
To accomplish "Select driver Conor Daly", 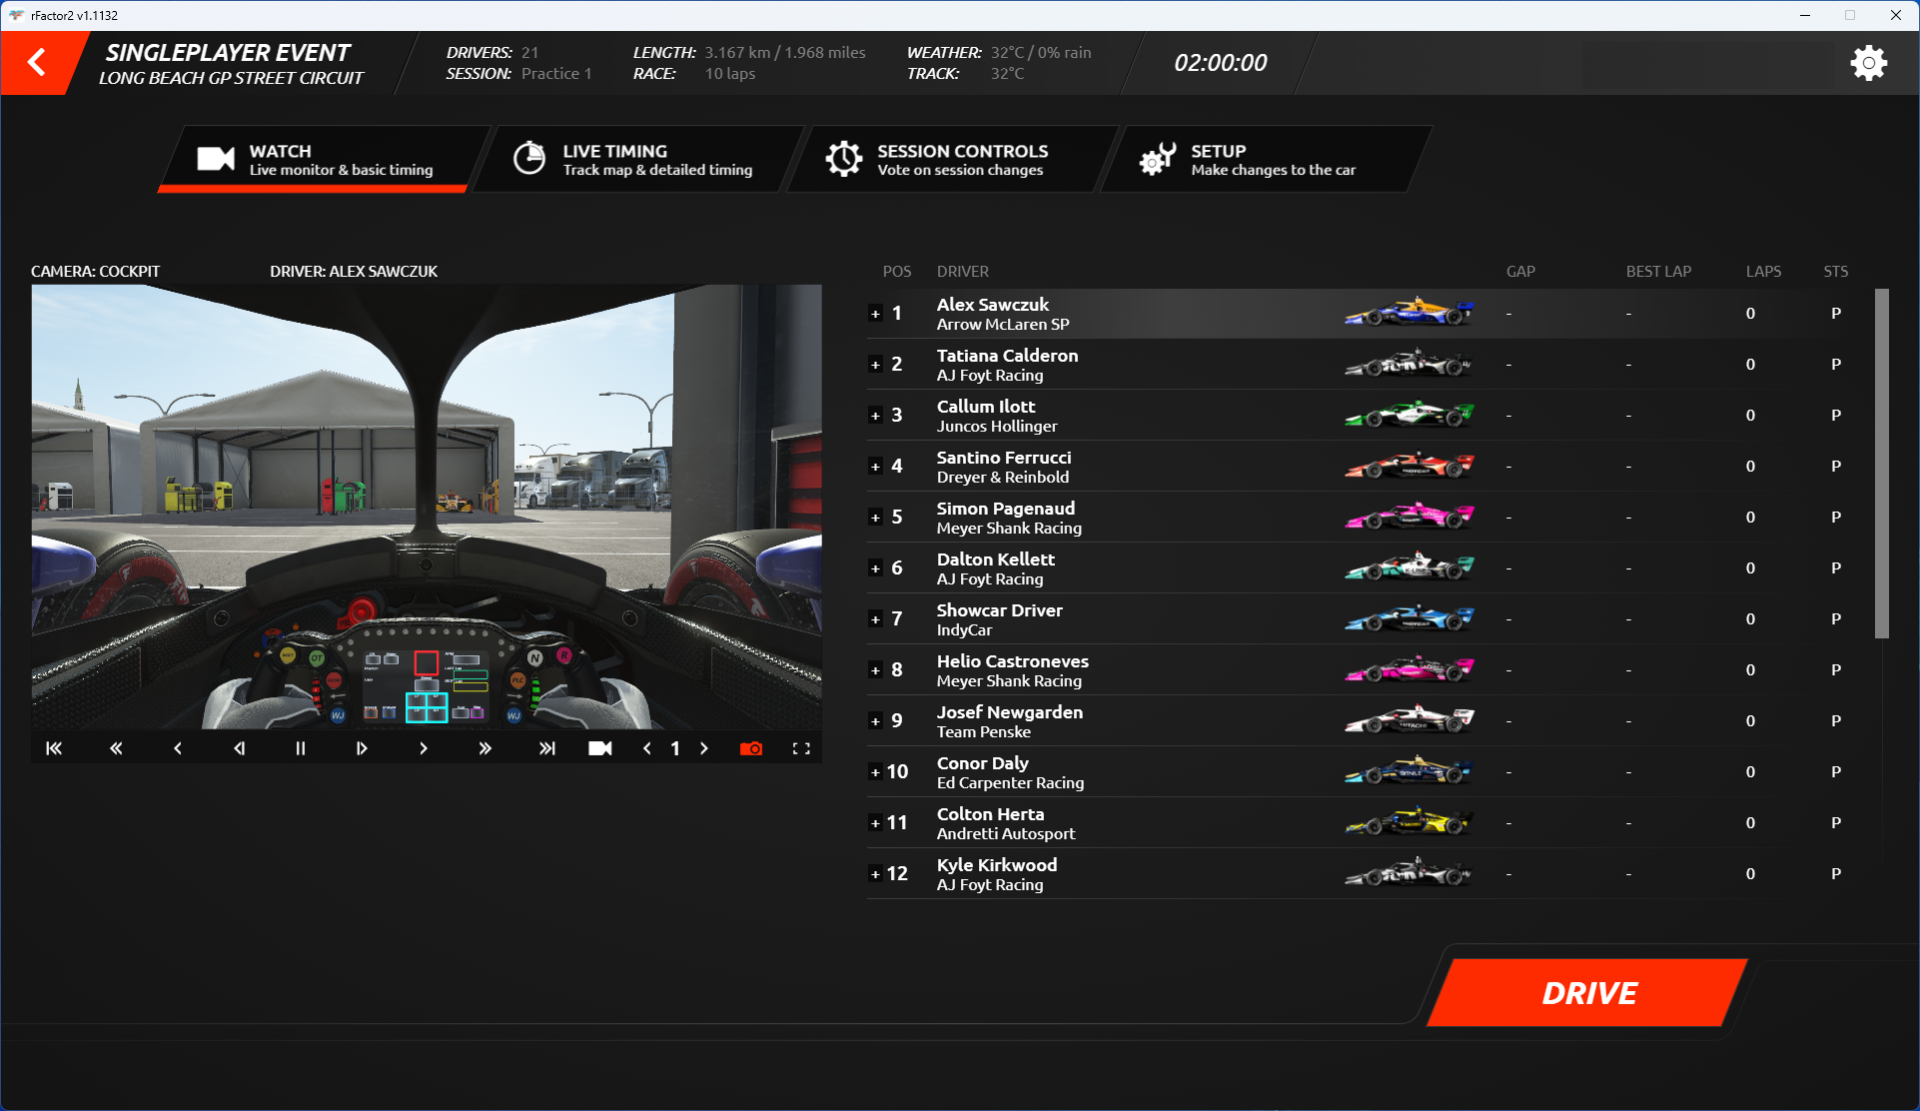I will (x=982, y=764).
